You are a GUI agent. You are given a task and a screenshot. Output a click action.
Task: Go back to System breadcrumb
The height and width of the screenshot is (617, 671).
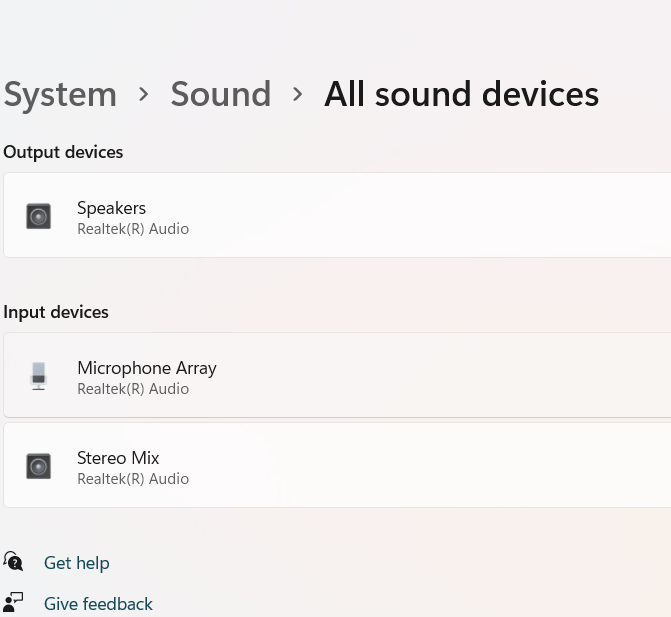pyautogui.click(x=60, y=94)
